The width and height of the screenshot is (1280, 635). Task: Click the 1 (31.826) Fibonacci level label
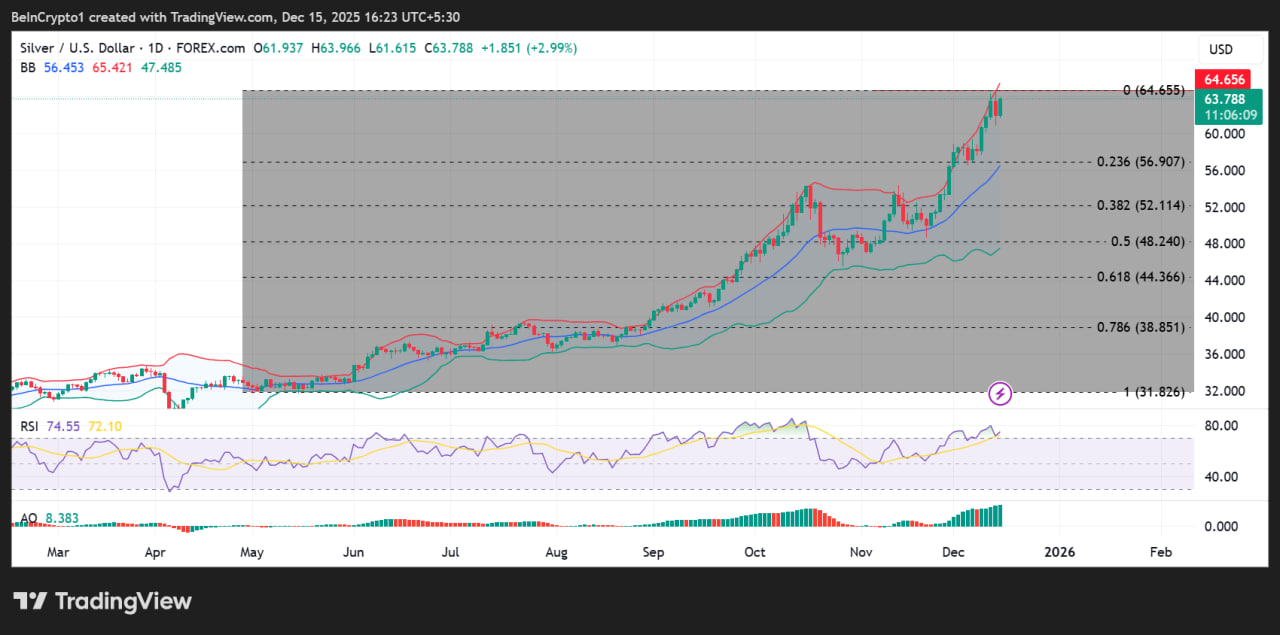[1154, 392]
